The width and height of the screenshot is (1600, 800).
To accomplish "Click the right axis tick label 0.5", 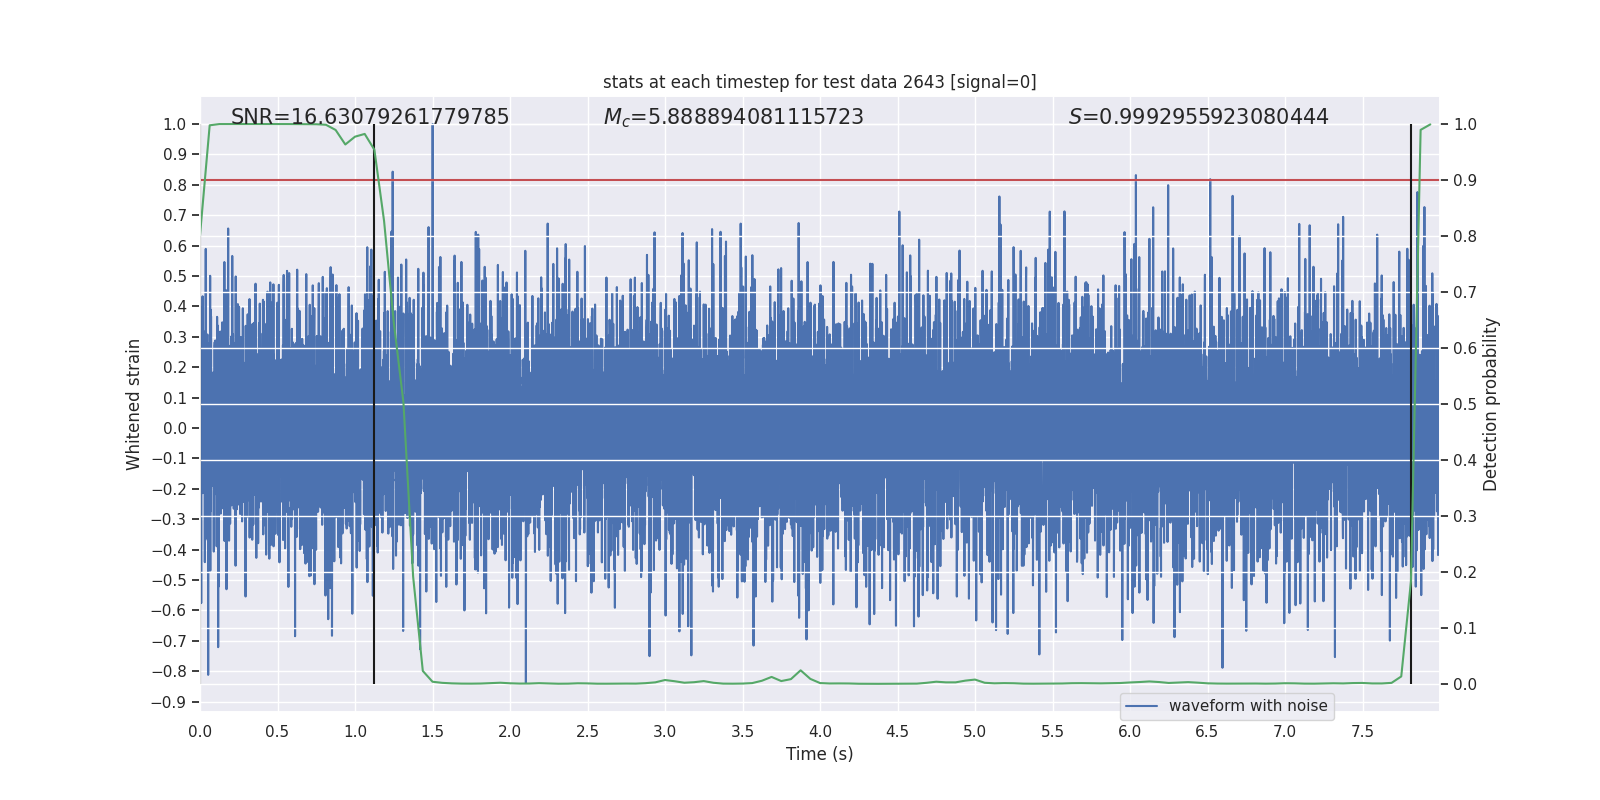I will coord(1465,404).
